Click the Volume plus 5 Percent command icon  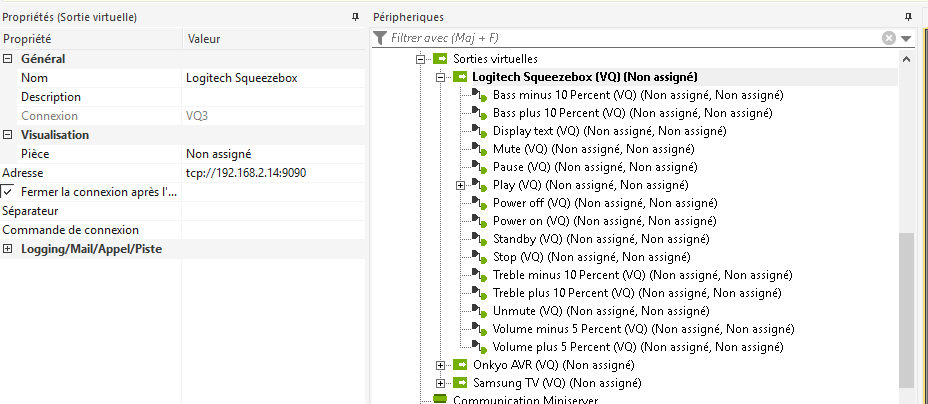pyautogui.click(x=479, y=347)
